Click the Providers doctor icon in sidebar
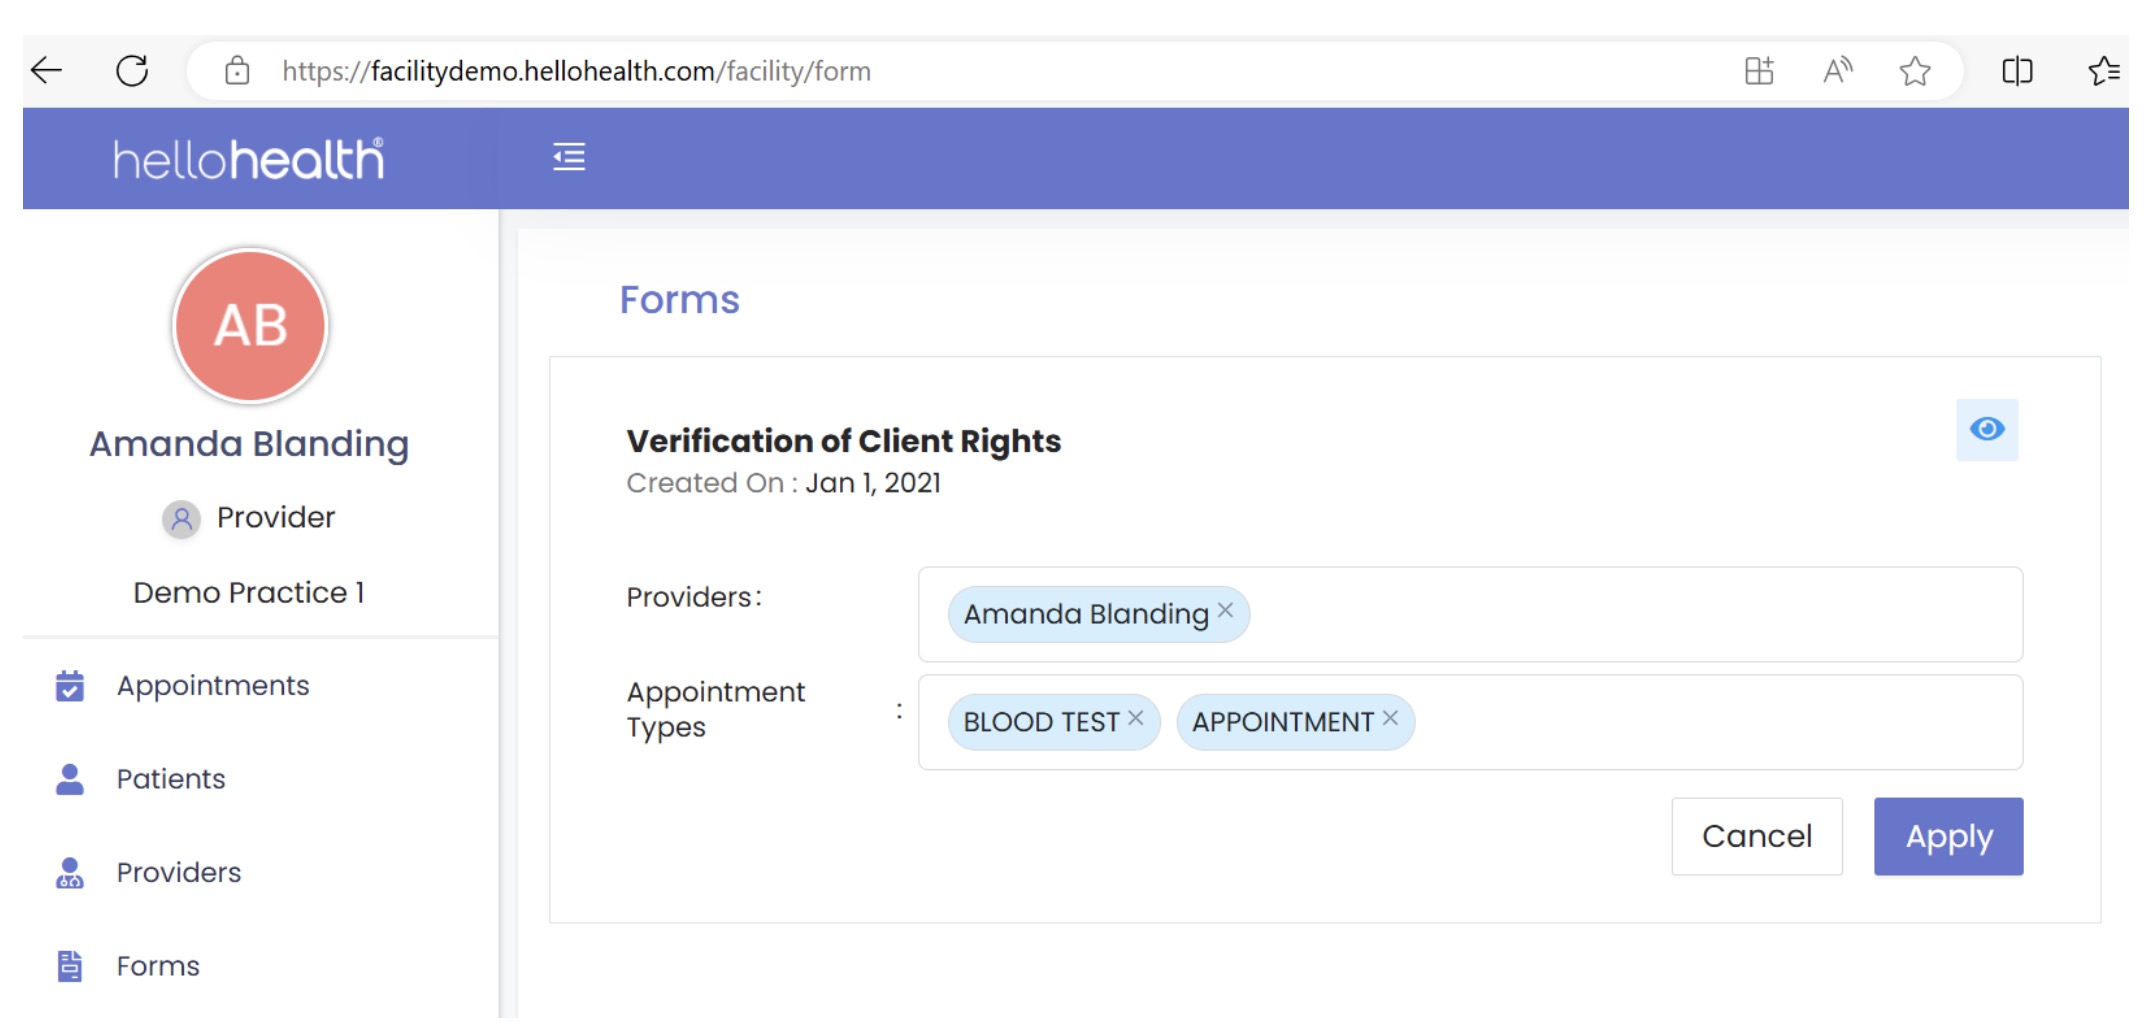2150x1036 pixels. point(70,873)
